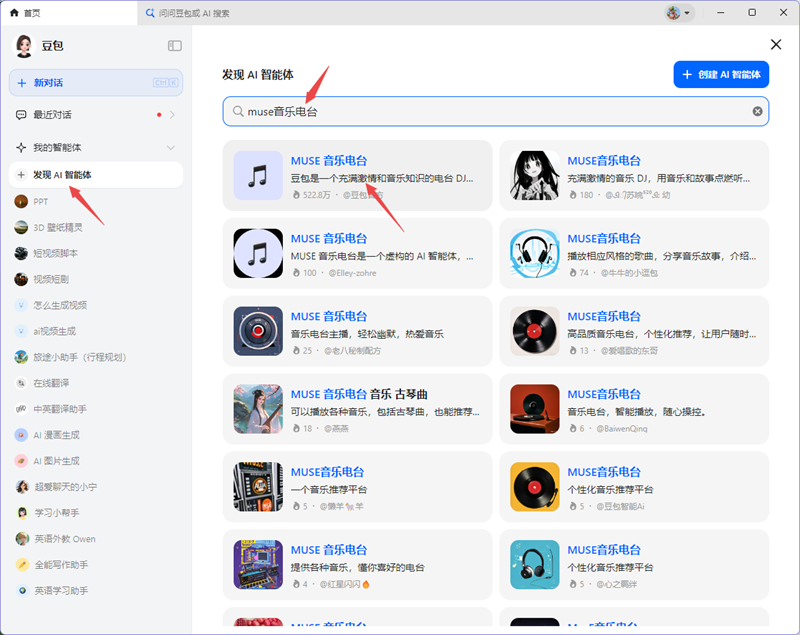Open MUSE音乐电台 by 豆包智能AI
The width and height of the screenshot is (800, 635).
(x=634, y=487)
